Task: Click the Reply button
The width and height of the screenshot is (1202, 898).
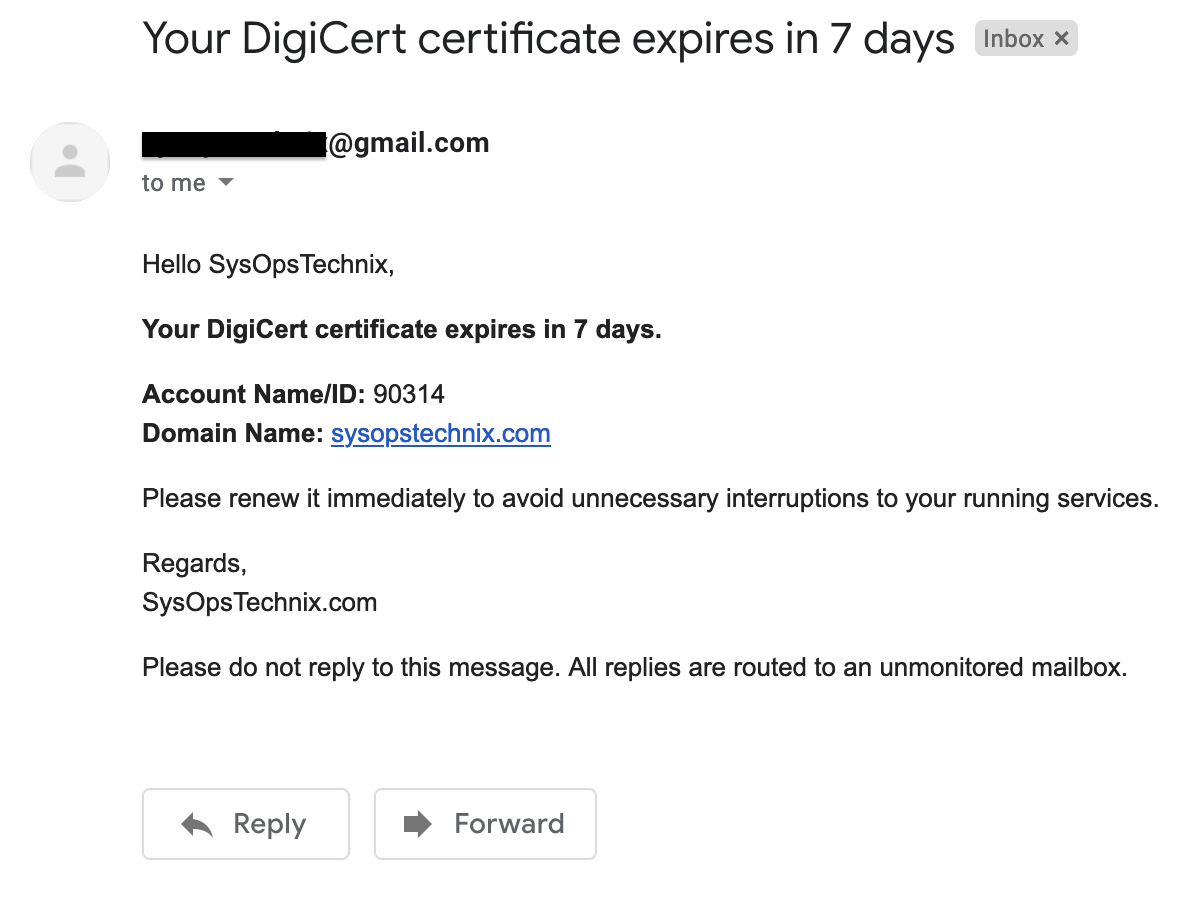Action: click(x=246, y=824)
